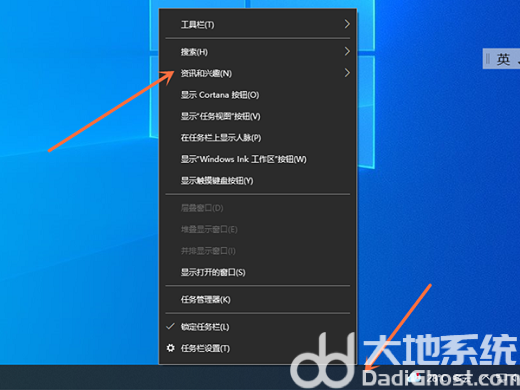Open 任务管理器(K) from the menu

click(x=257, y=300)
